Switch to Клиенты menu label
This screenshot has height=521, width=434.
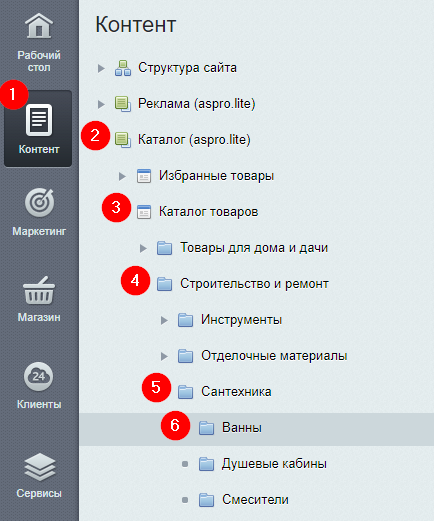(39, 404)
